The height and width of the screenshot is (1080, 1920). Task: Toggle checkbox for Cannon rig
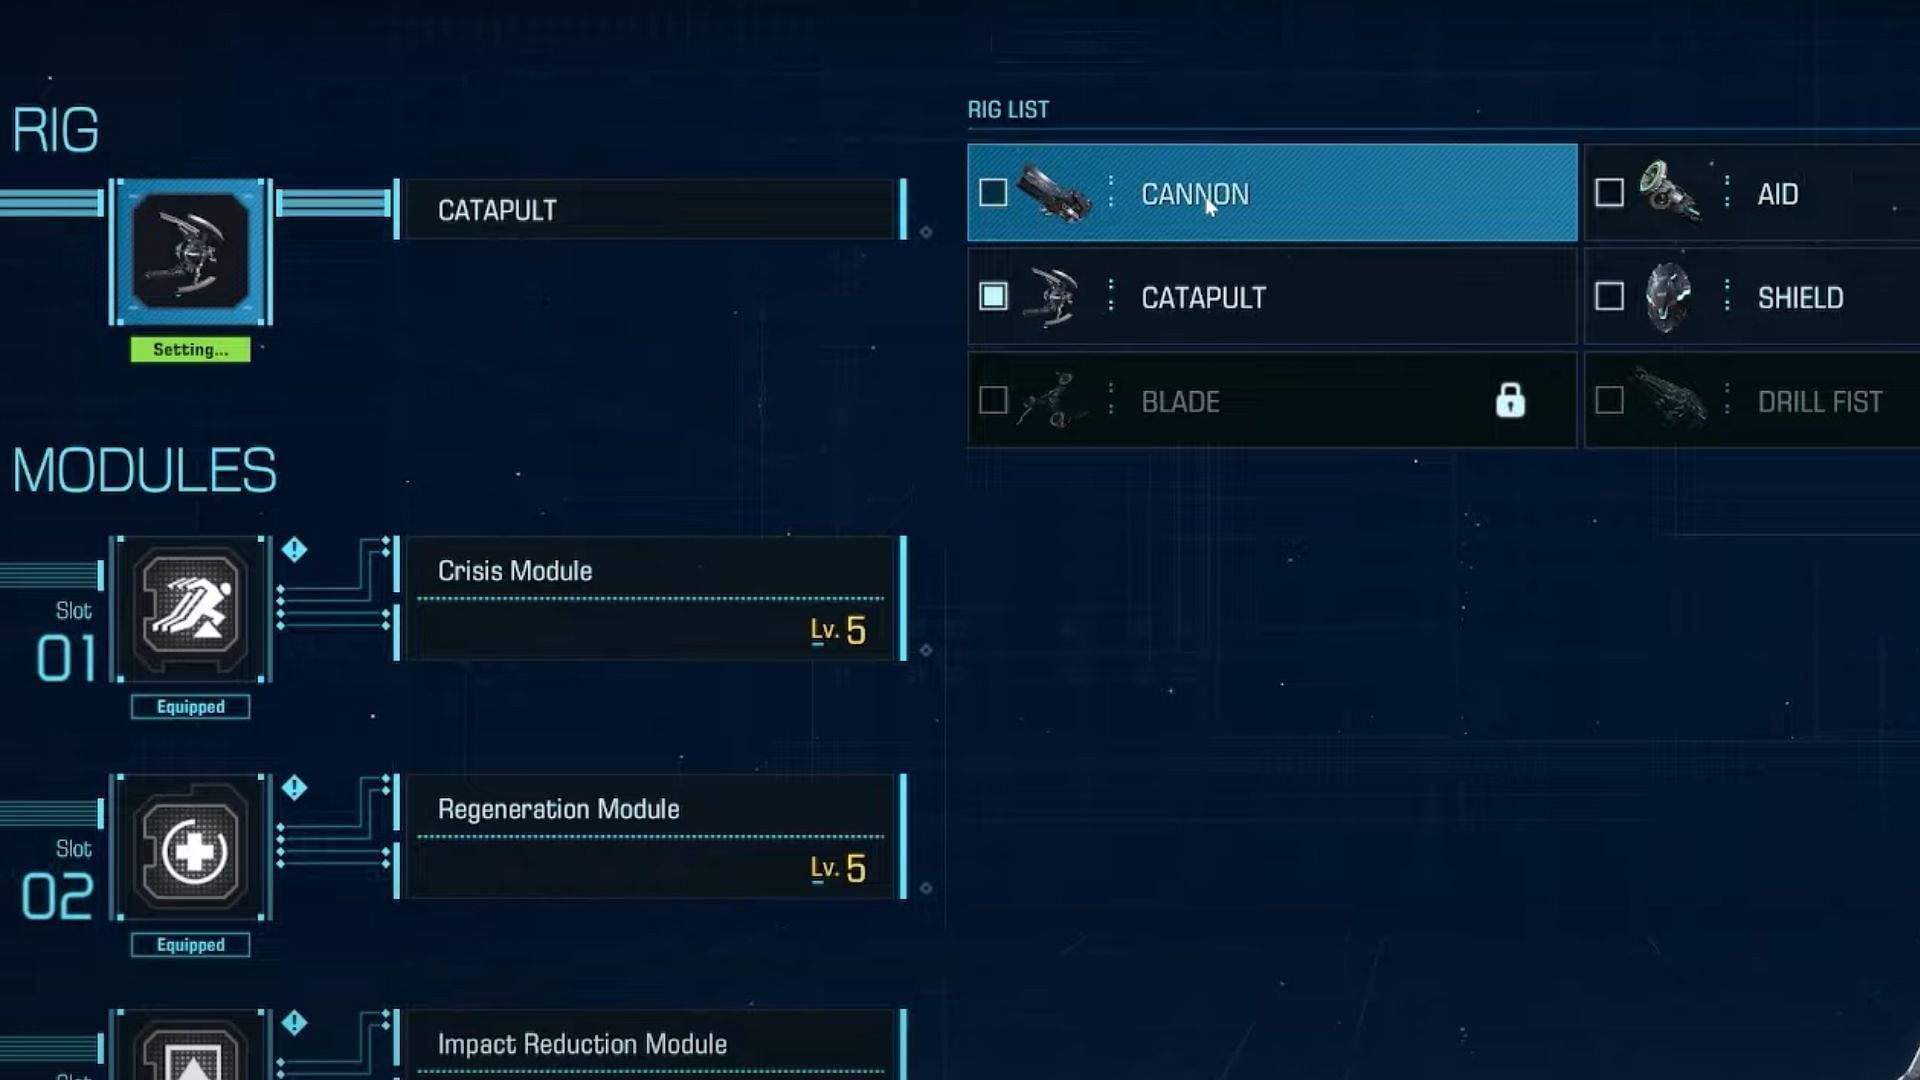click(x=993, y=194)
